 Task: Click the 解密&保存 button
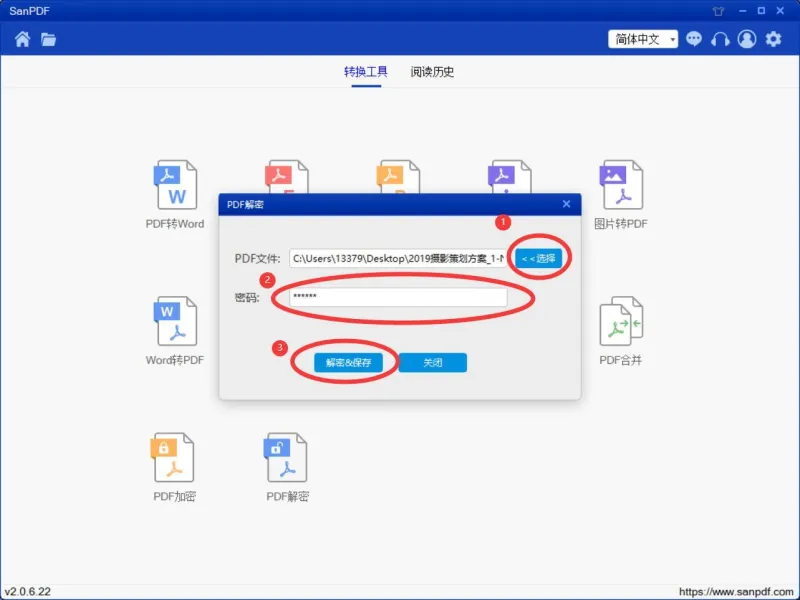click(x=348, y=362)
